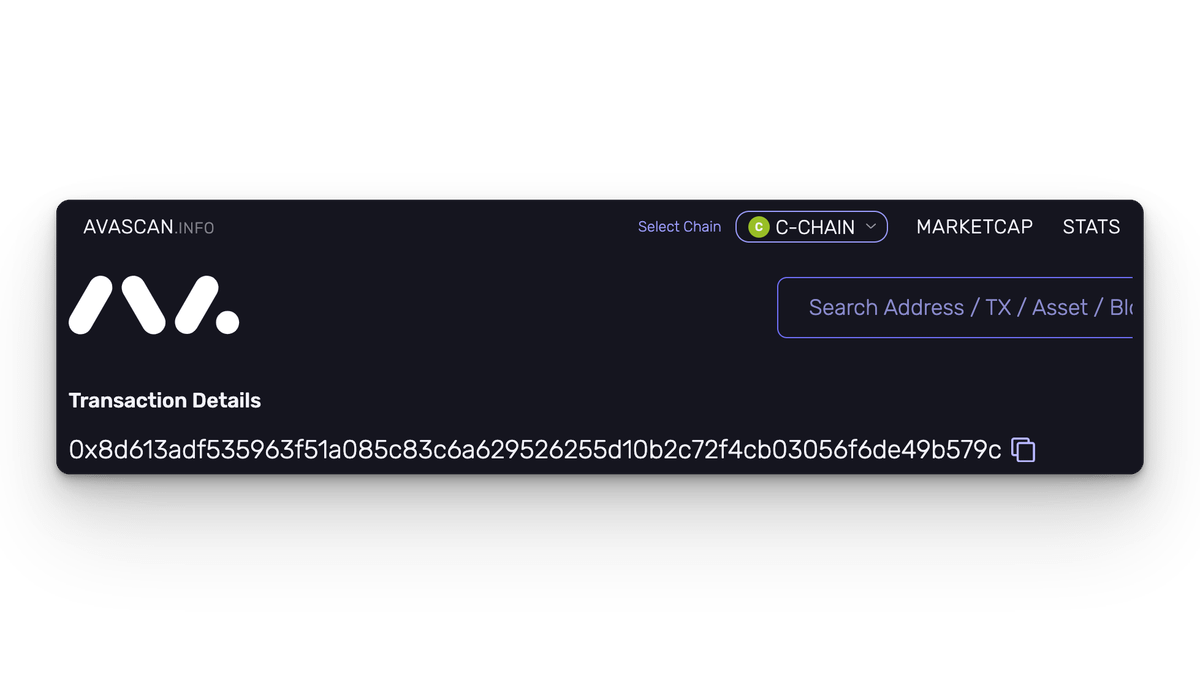Screen dimensions: 1200x674
Task: Go to the STATS page
Action: point(1091,227)
